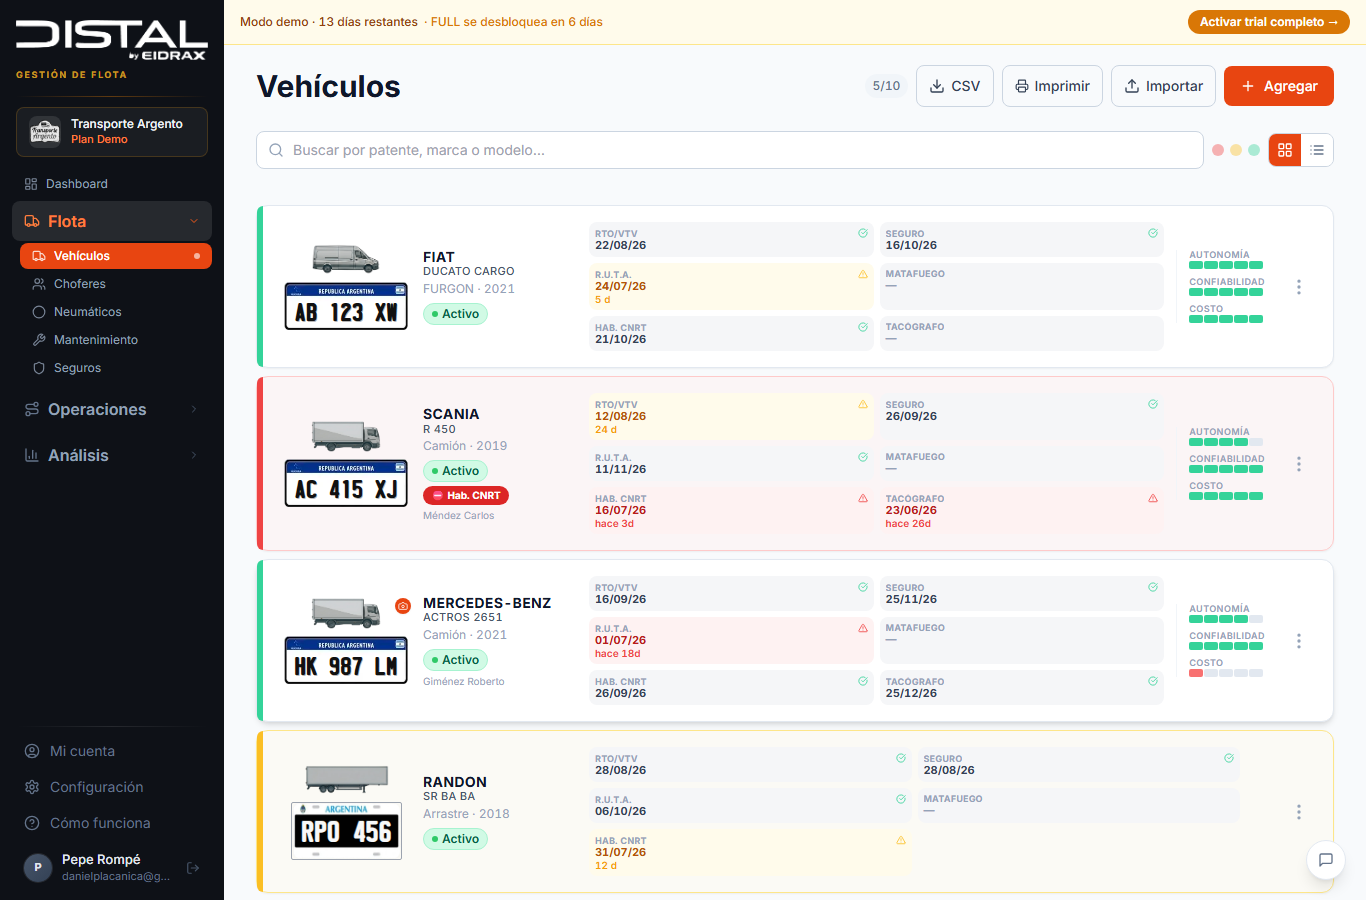1366x900 pixels.
Task: Click the check icon on Fiat Seguro 16/10/26
Action: (1153, 233)
